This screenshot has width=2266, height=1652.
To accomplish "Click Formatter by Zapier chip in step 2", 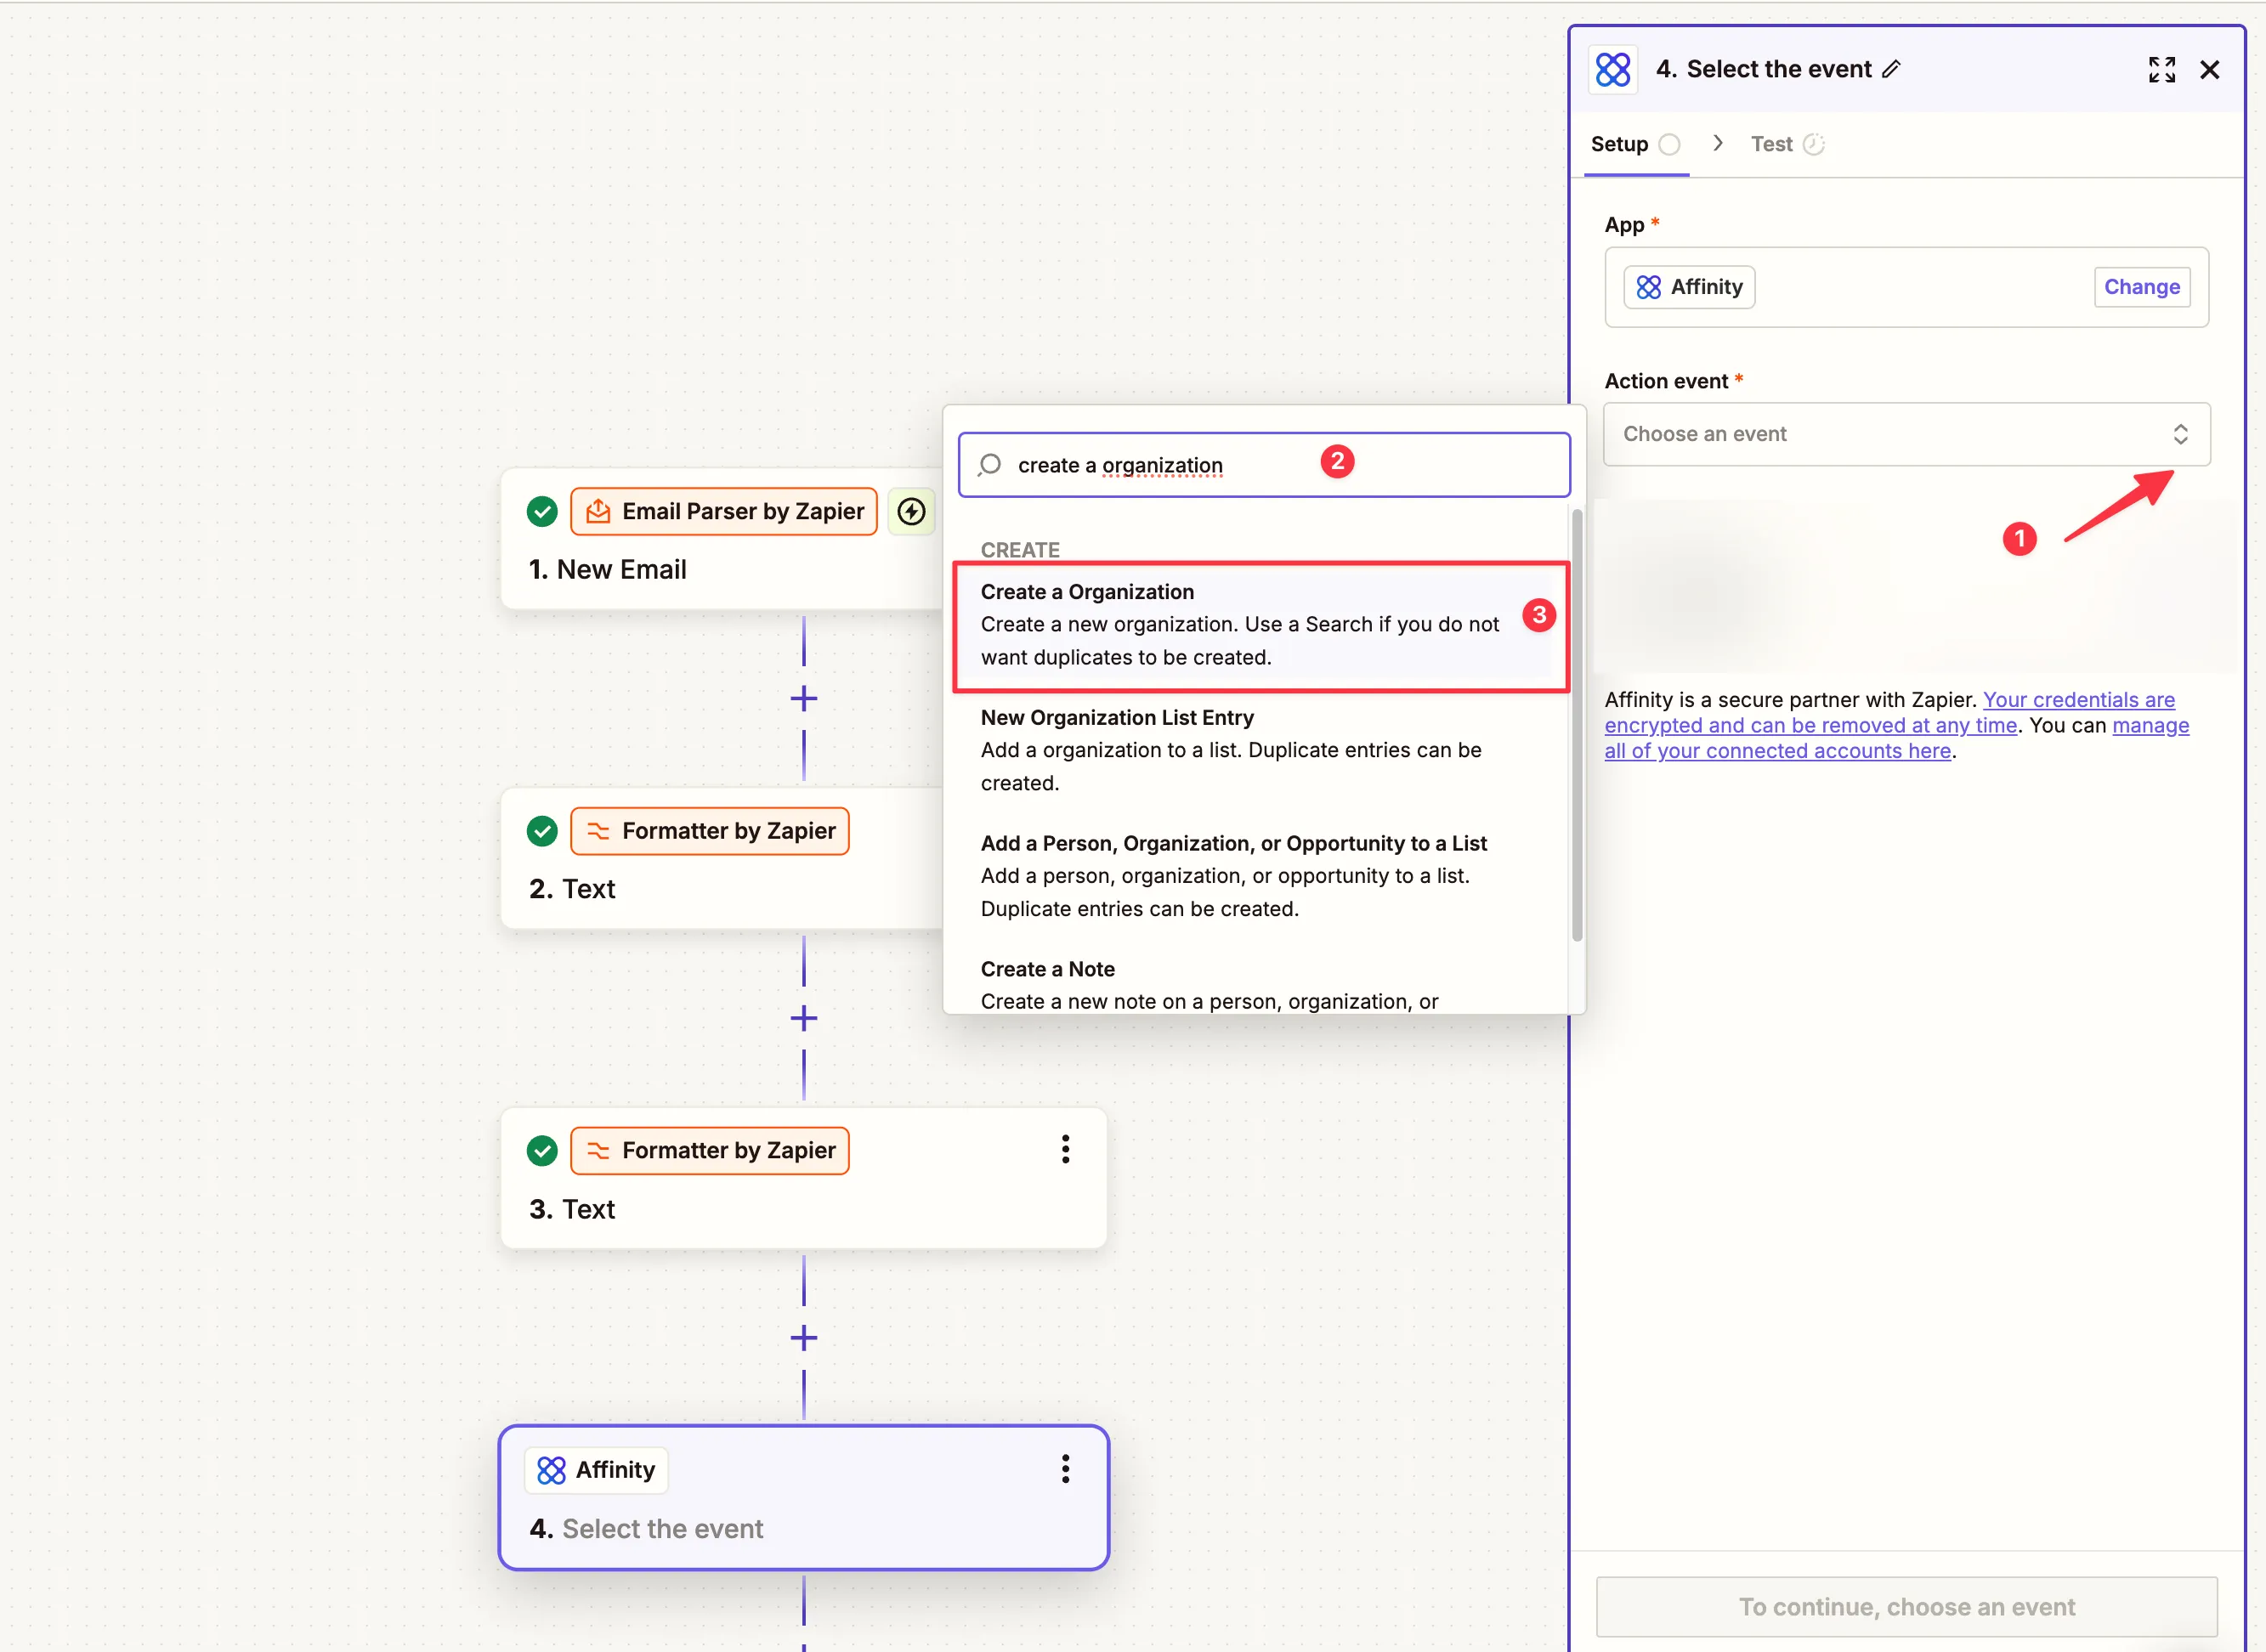I will (x=709, y=831).
